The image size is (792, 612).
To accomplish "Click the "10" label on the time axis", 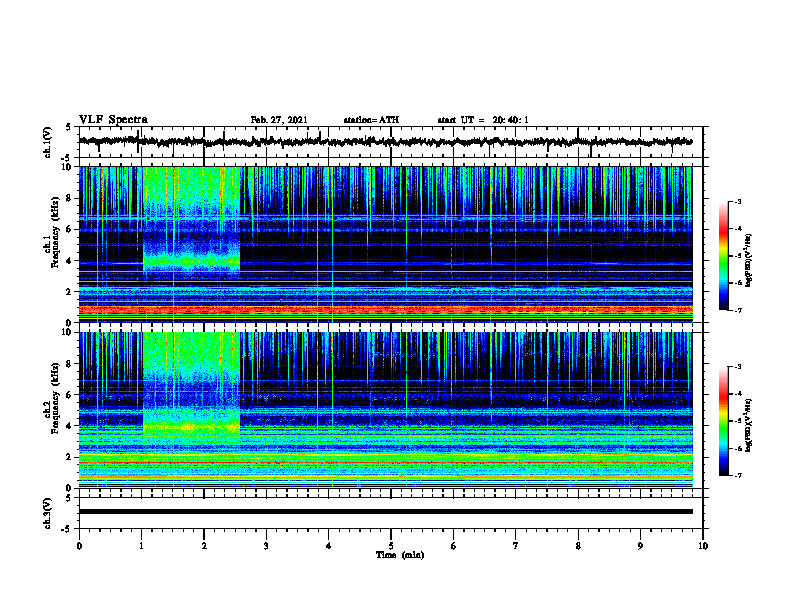I will click(x=703, y=546).
